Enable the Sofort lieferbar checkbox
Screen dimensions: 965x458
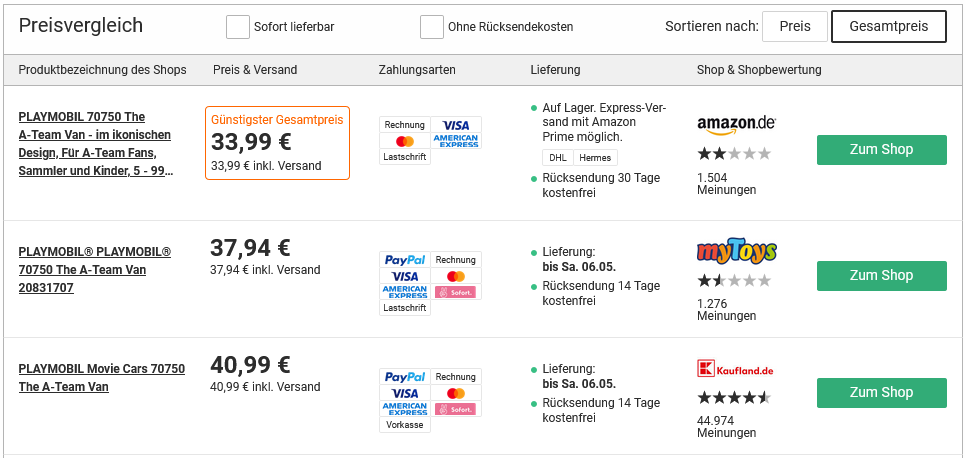tap(238, 27)
